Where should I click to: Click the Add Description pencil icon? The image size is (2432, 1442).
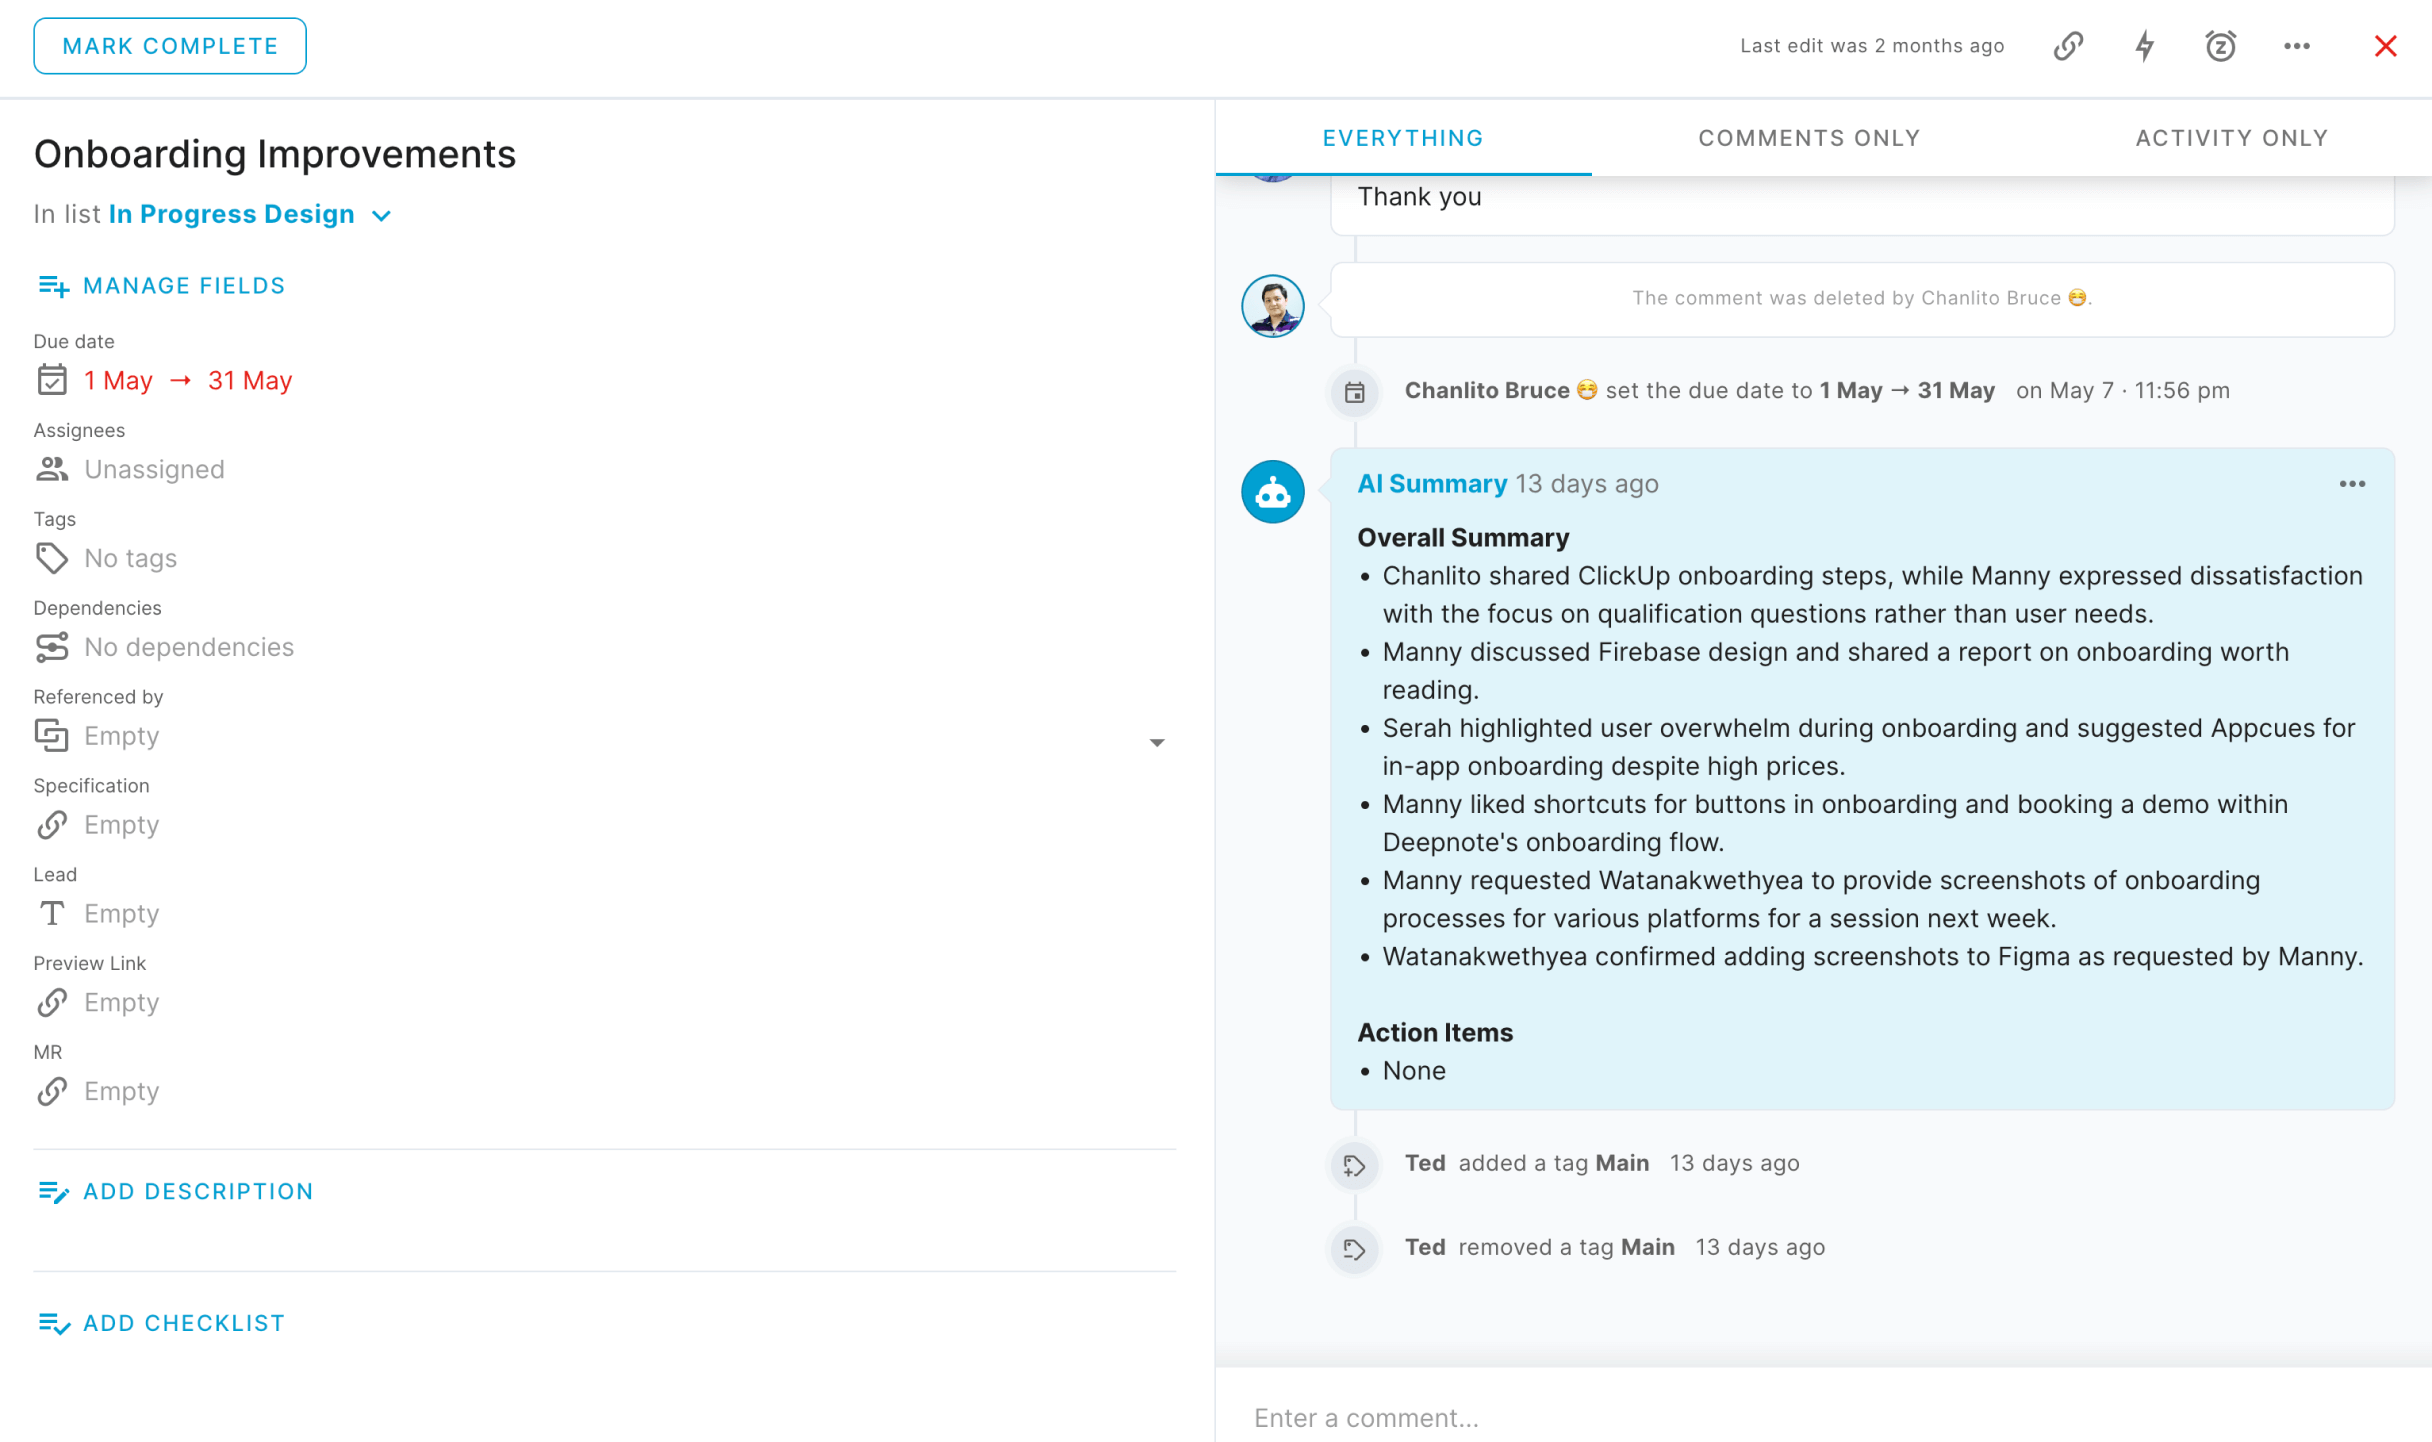click(53, 1192)
